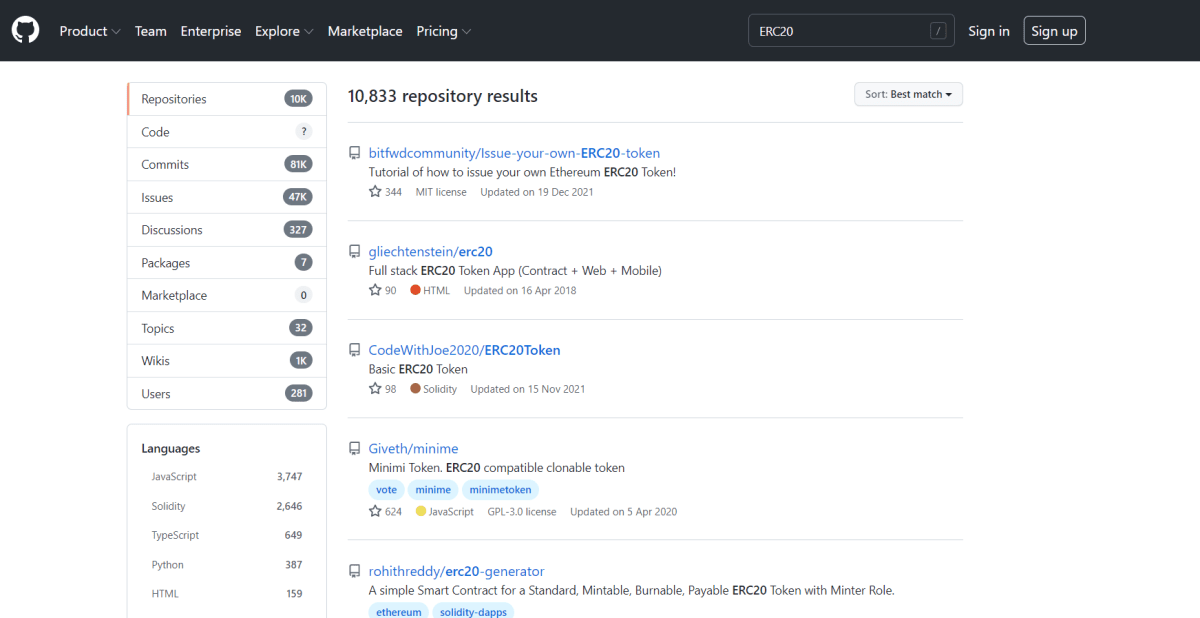This screenshot has height=618, width=1200.
Task: Click the GPL-3.0 license text
Action: click(x=522, y=511)
